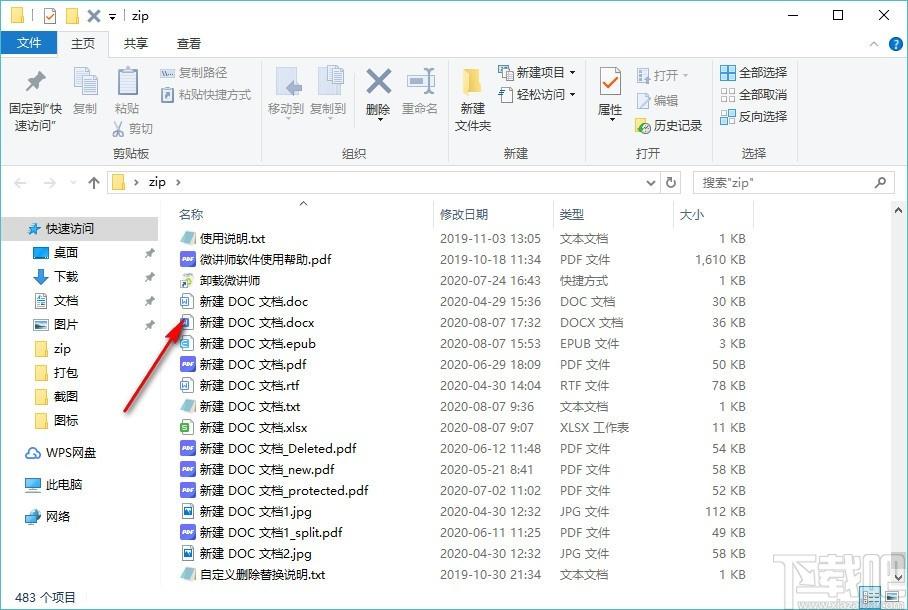Open the Properties icon in ribbon

610,93
